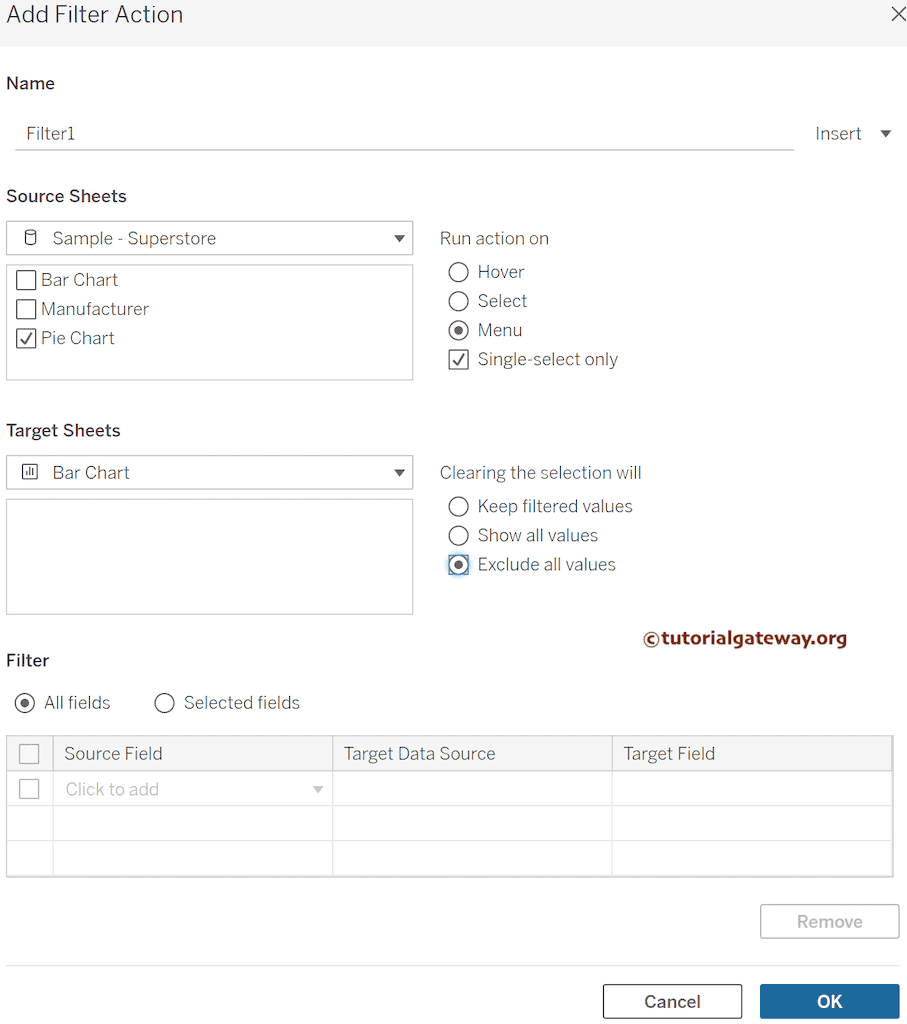
Task: Select the All fields filter option
Action: pyautogui.click(x=25, y=703)
